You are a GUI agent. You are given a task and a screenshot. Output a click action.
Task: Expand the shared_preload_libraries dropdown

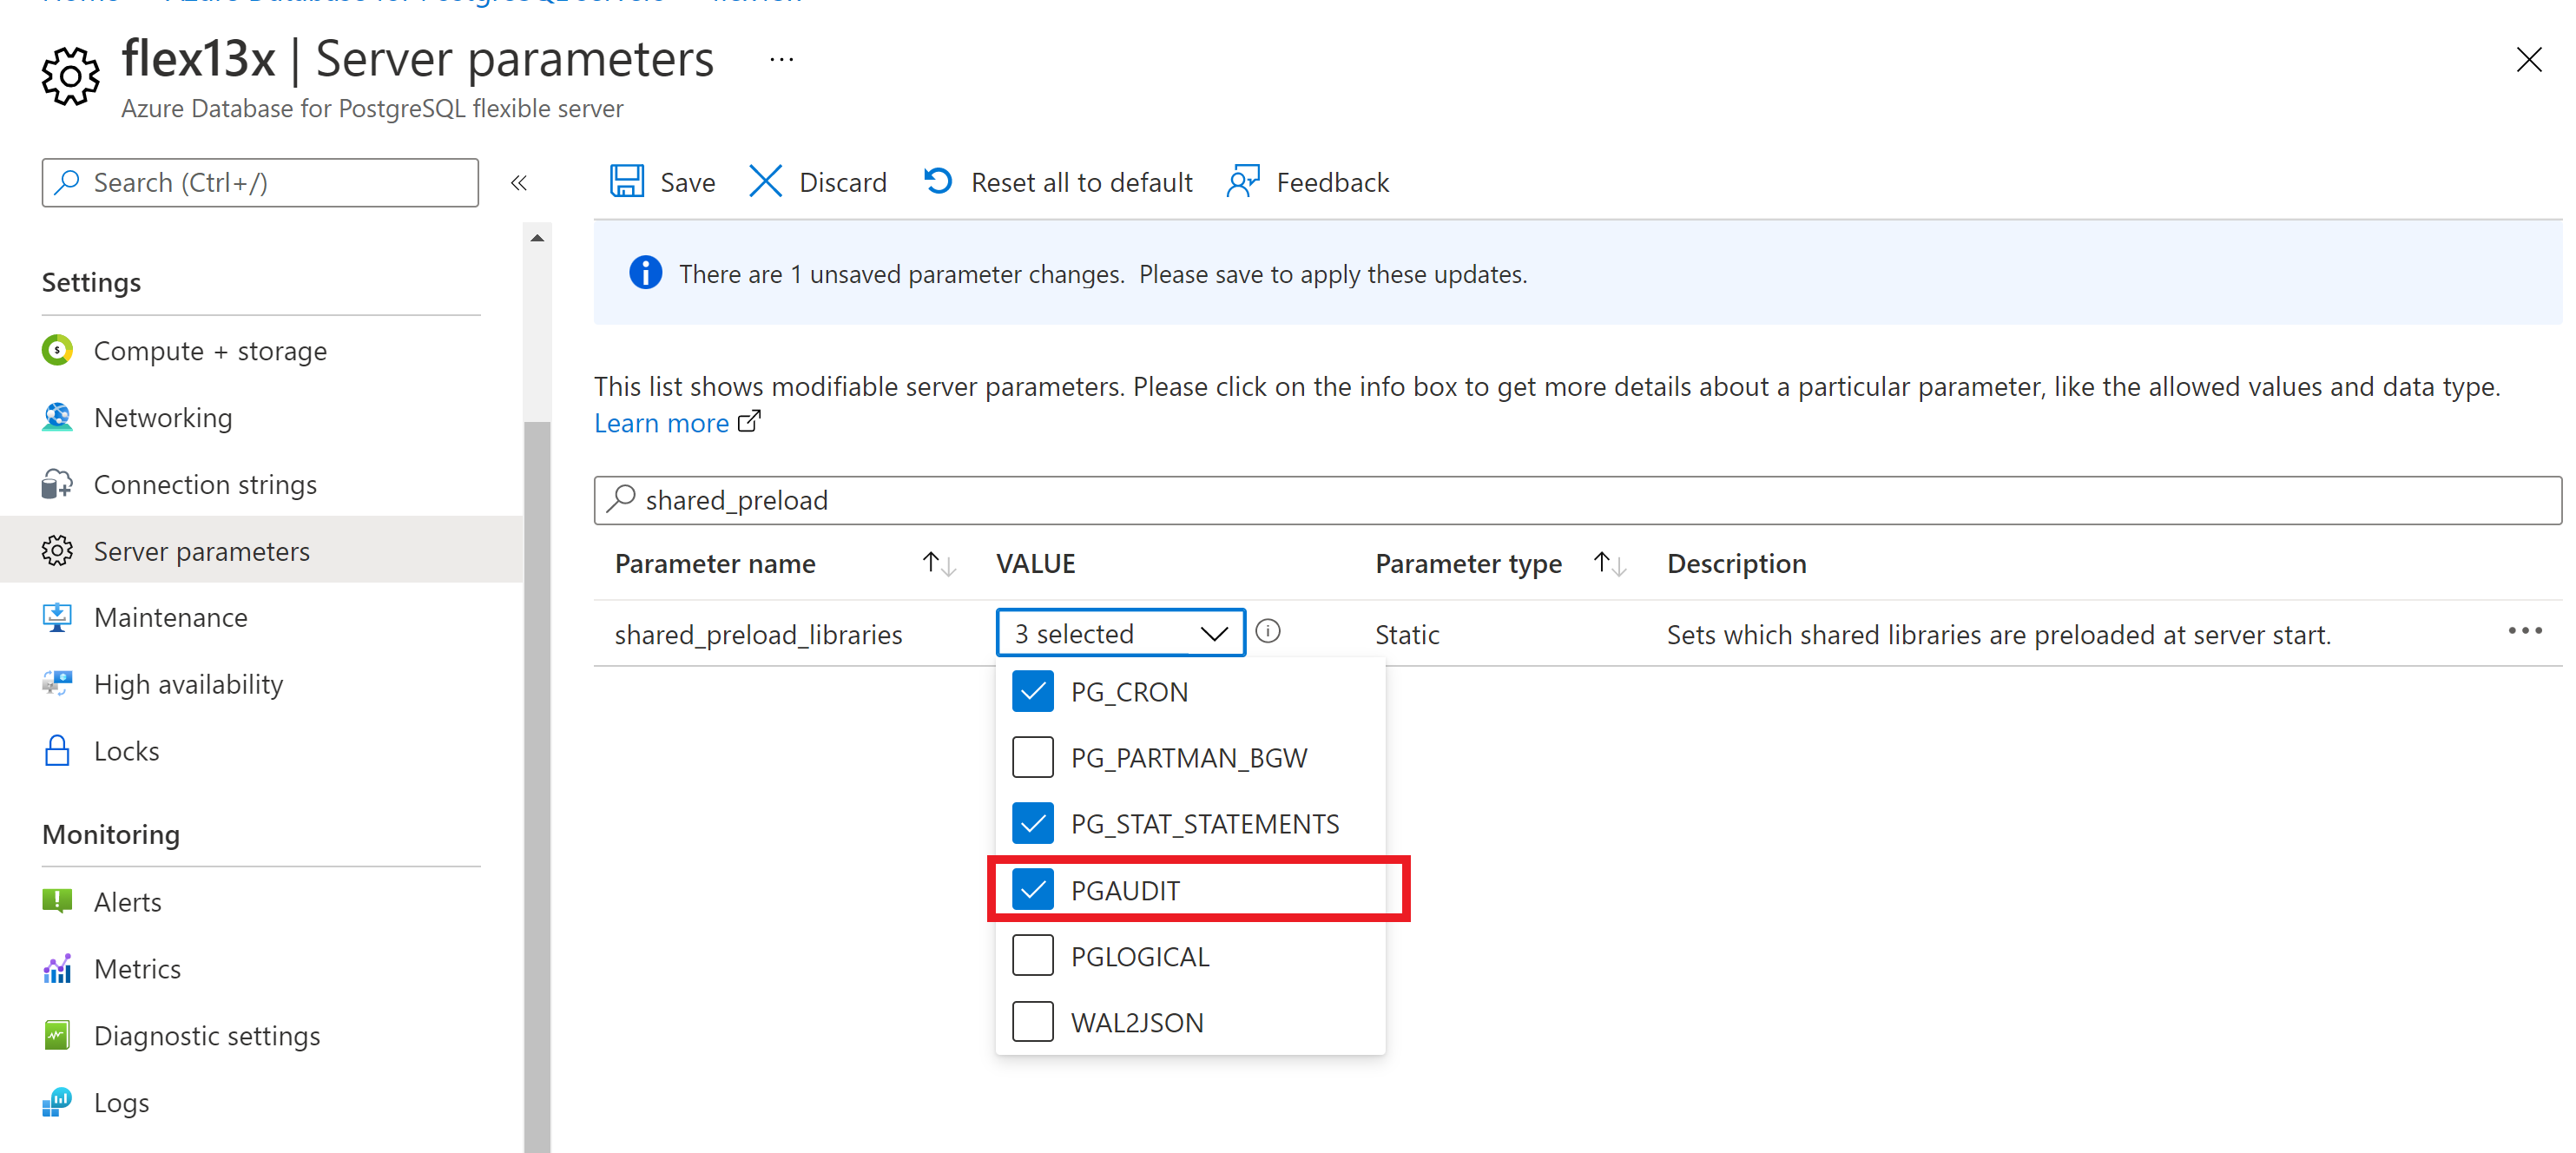pos(1119,632)
